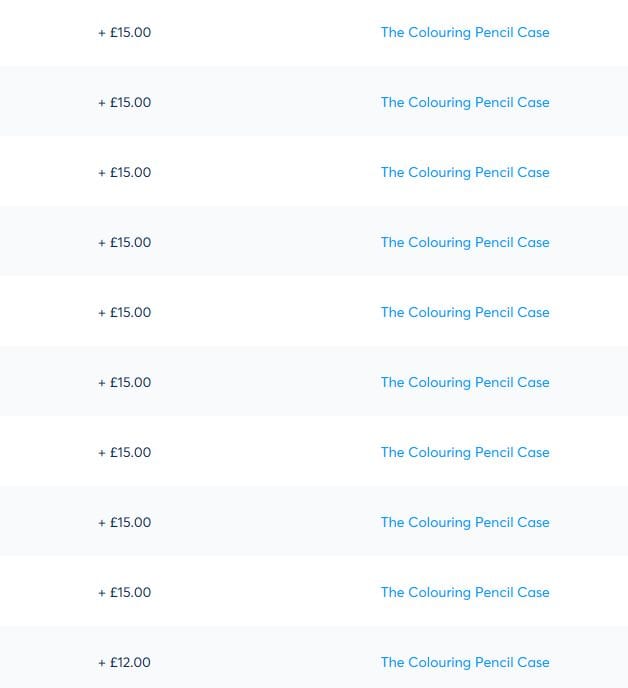Click the + £15.00 amount in the fourth row
This screenshot has height=688, width=628.
[x=125, y=242]
